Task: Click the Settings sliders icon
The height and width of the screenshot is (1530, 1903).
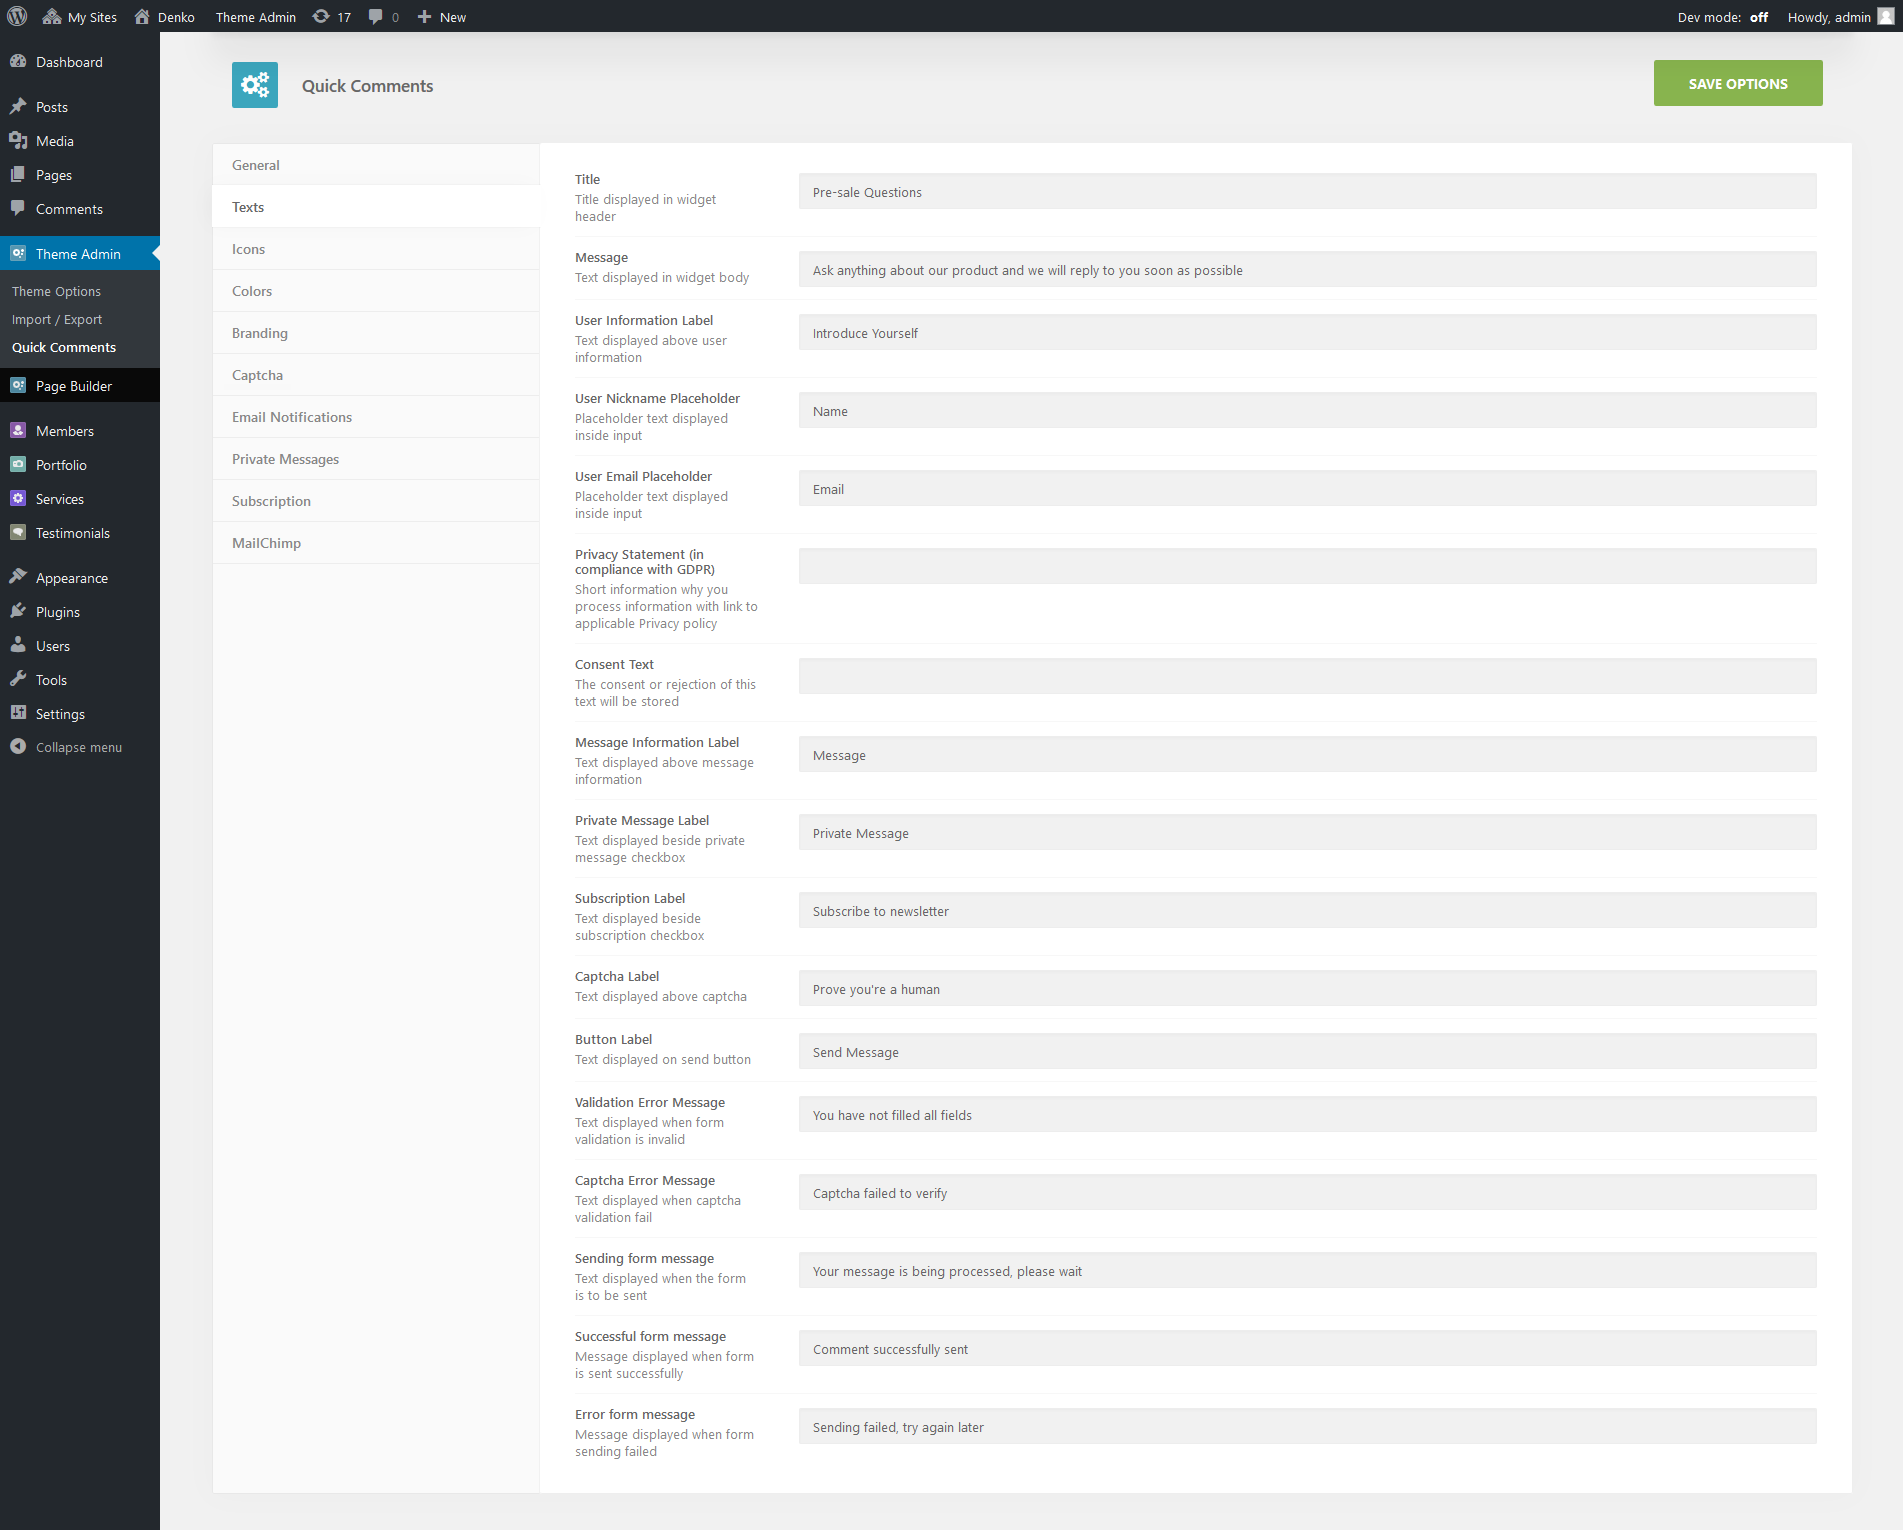Action: [x=18, y=713]
